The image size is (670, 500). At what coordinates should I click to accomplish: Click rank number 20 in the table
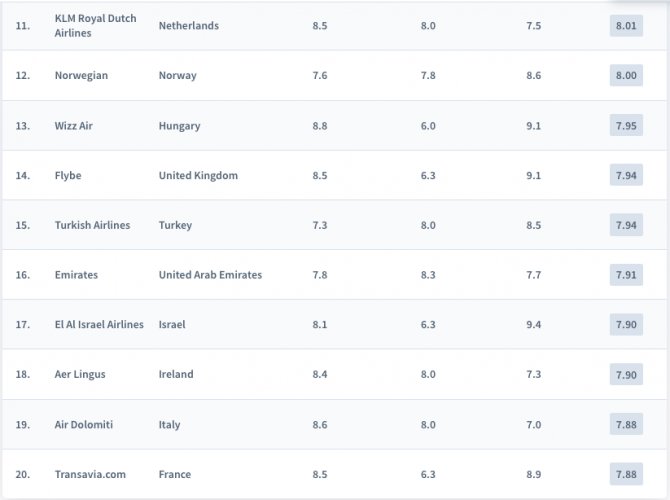22,475
